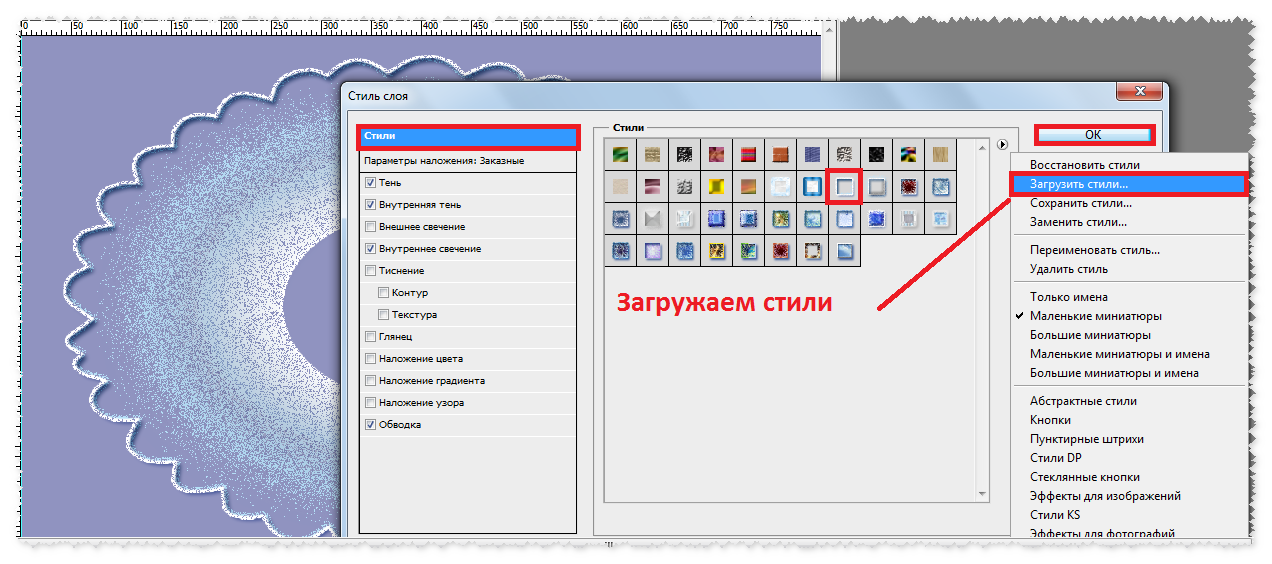The image size is (1272, 564).
Task: Apply the maroon-pink gradient style thumbnail
Action: (652, 186)
